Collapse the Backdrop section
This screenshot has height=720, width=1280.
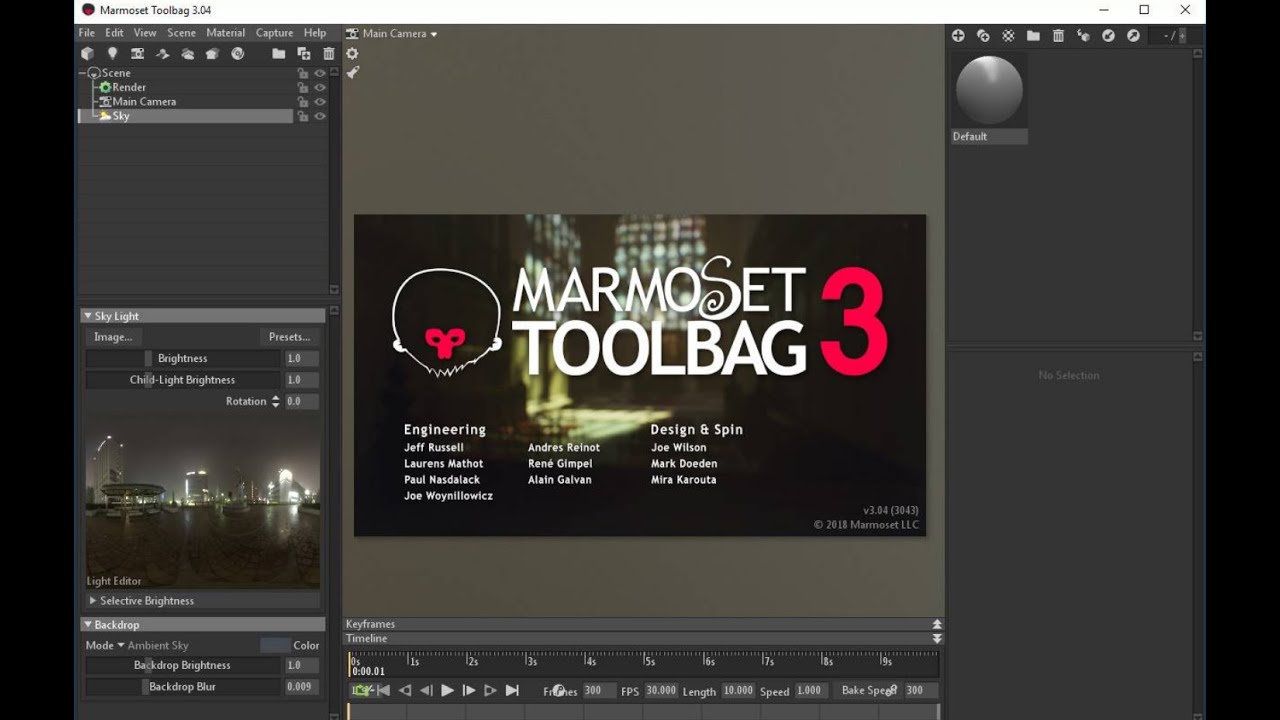pyautogui.click(x=88, y=625)
